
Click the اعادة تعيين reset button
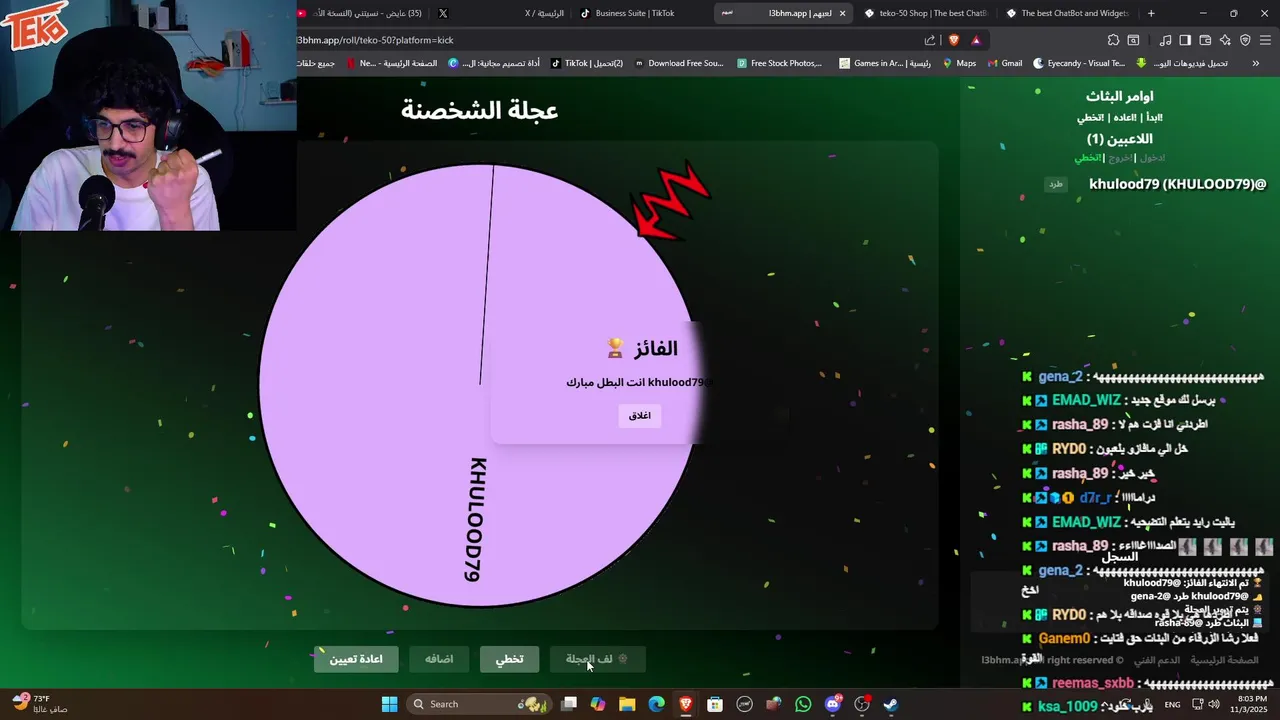tap(356, 659)
